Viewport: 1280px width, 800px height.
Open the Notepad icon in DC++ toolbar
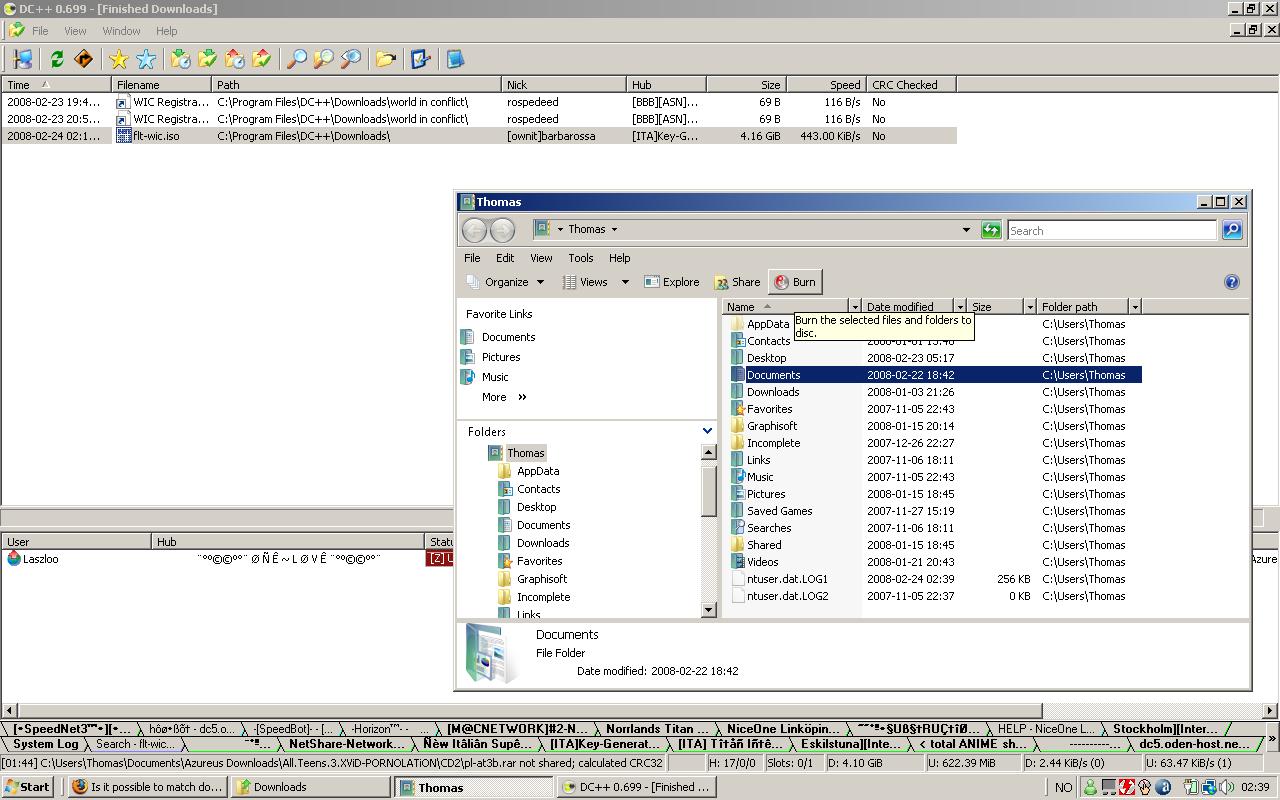click(x=455, y=60)
